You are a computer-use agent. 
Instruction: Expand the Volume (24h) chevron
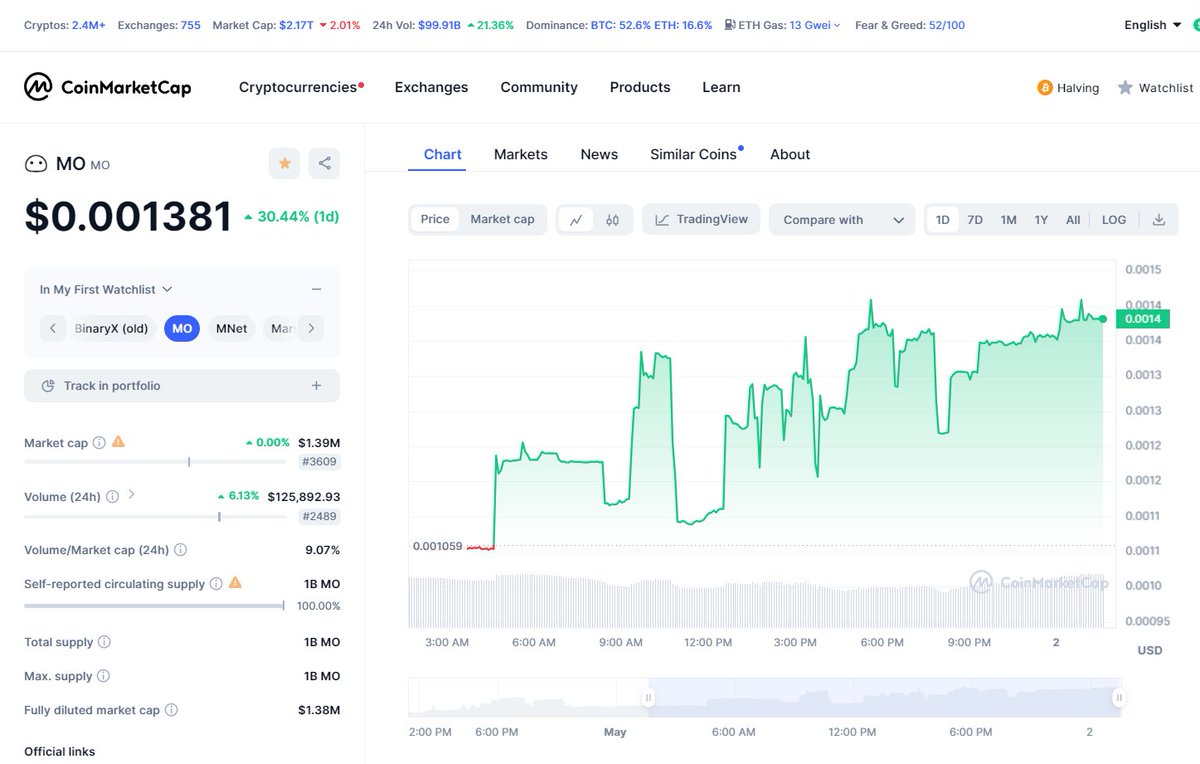pyautogui.click(x=132, y=495)
